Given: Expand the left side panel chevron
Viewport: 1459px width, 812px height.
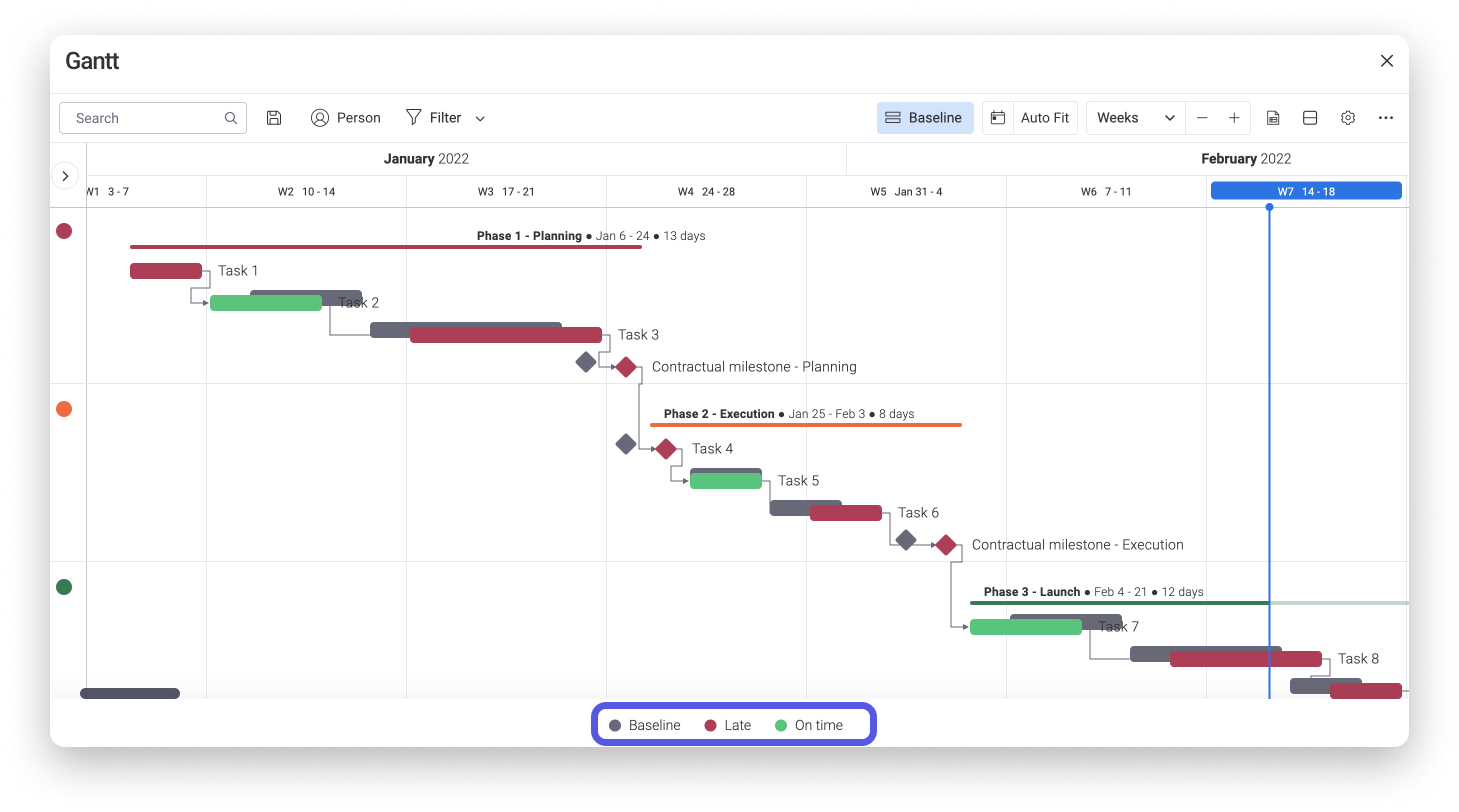Looking at the screenshot, I should (65, 176).
